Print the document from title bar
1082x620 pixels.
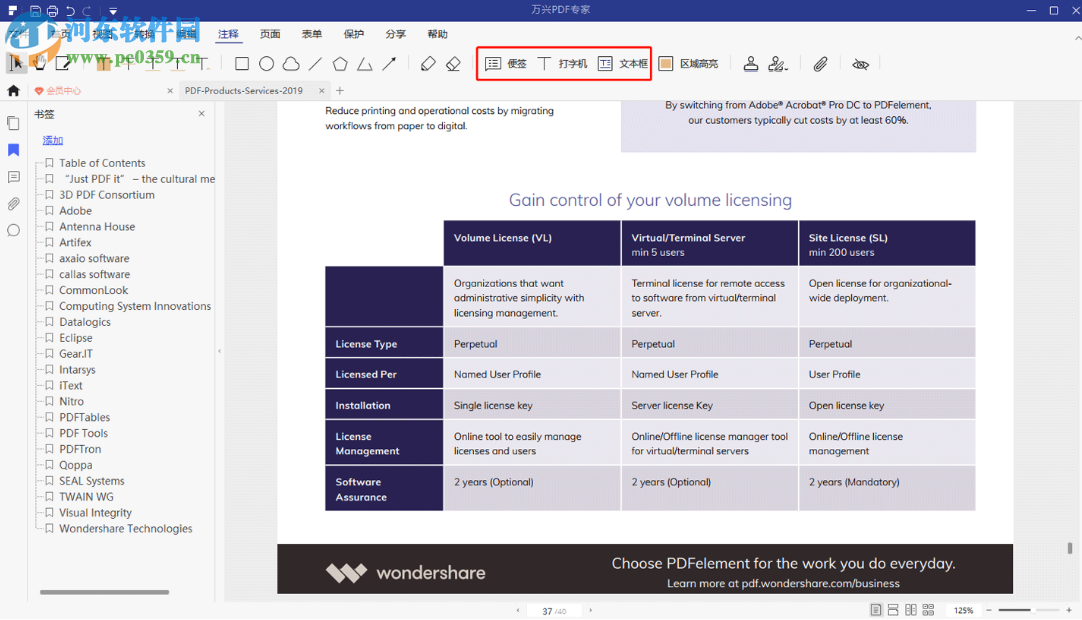tap(52, 10)
